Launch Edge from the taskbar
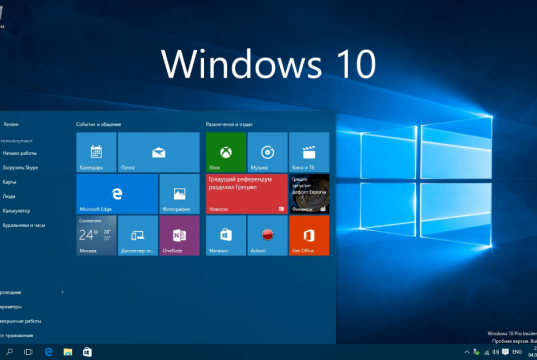The image size is (537, 360). (x=49, y=352)
